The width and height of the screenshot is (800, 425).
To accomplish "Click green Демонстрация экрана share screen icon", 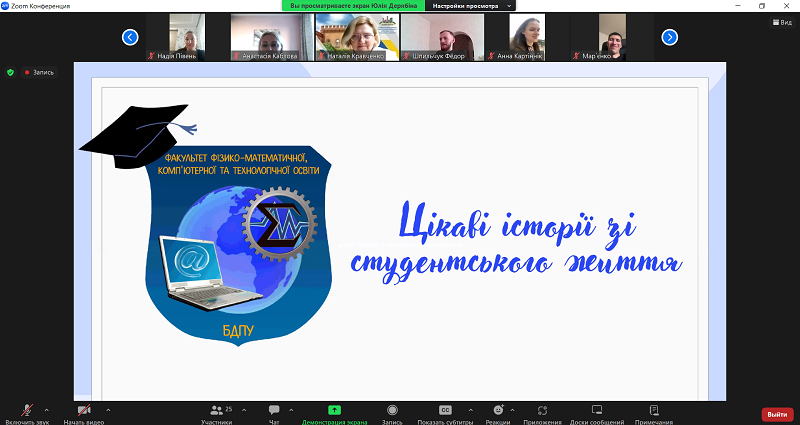I will pos(334,410).
